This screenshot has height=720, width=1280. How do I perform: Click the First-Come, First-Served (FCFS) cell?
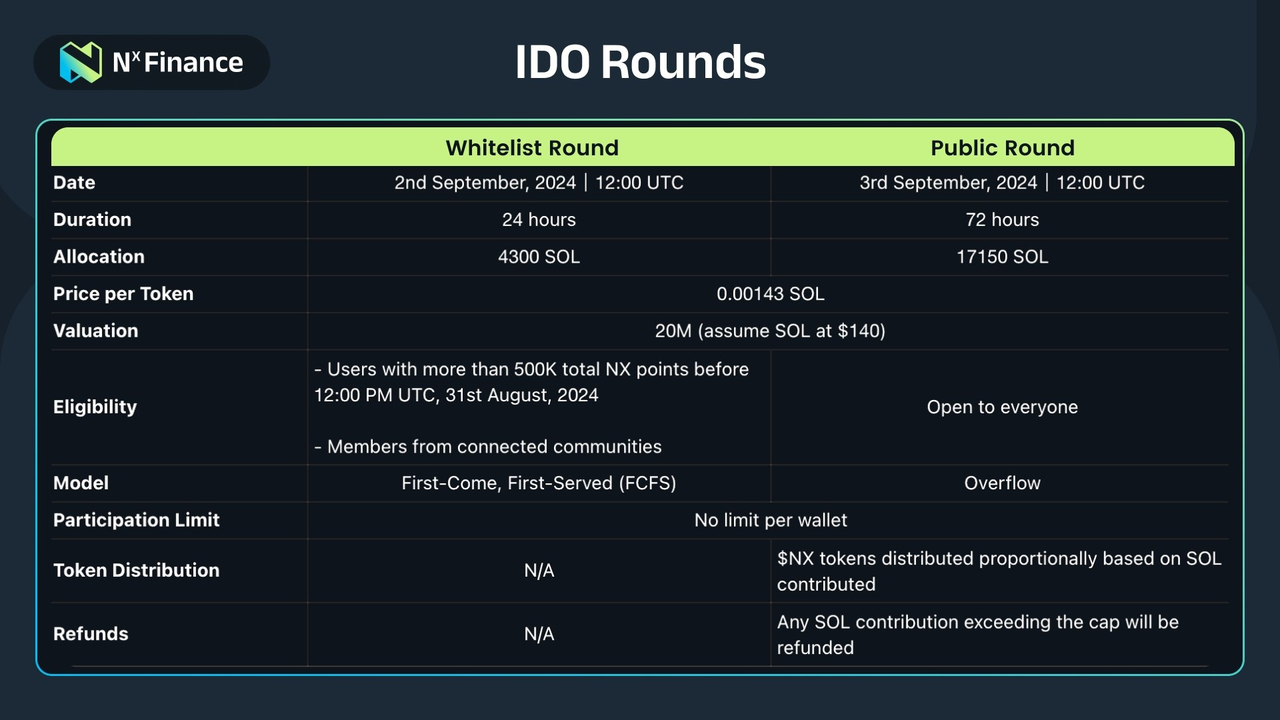(x=539, y=483)
